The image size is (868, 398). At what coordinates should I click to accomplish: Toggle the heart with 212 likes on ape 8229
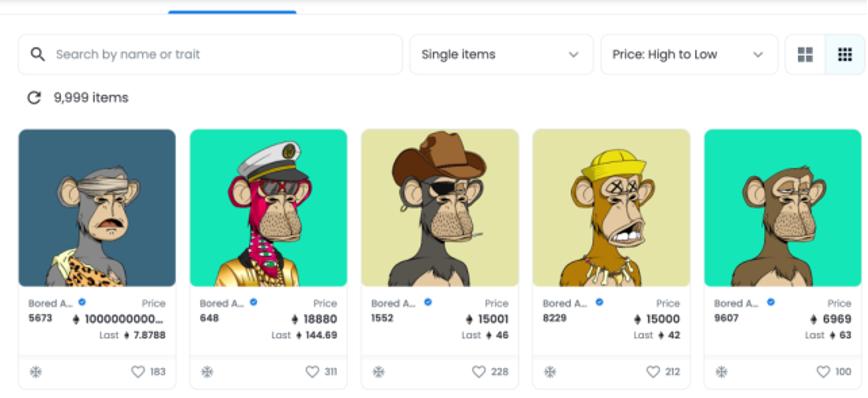pos(654,372)
